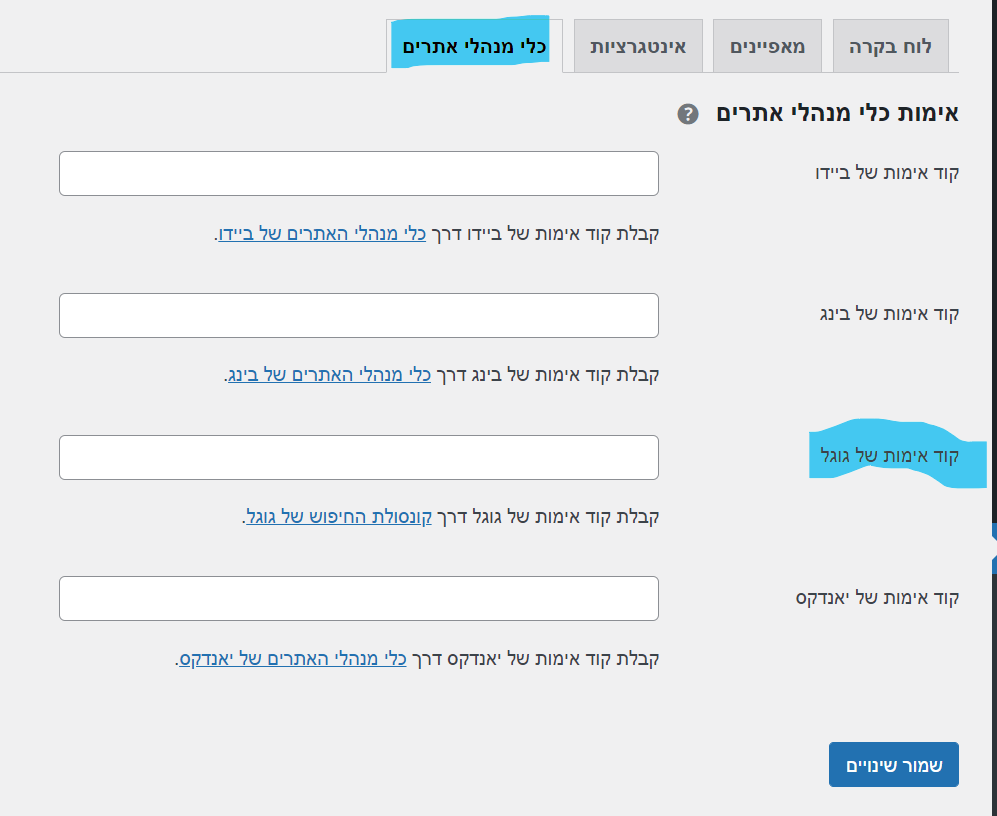Open link קונסולת החיפוש של גוגל

pos(339,516)
